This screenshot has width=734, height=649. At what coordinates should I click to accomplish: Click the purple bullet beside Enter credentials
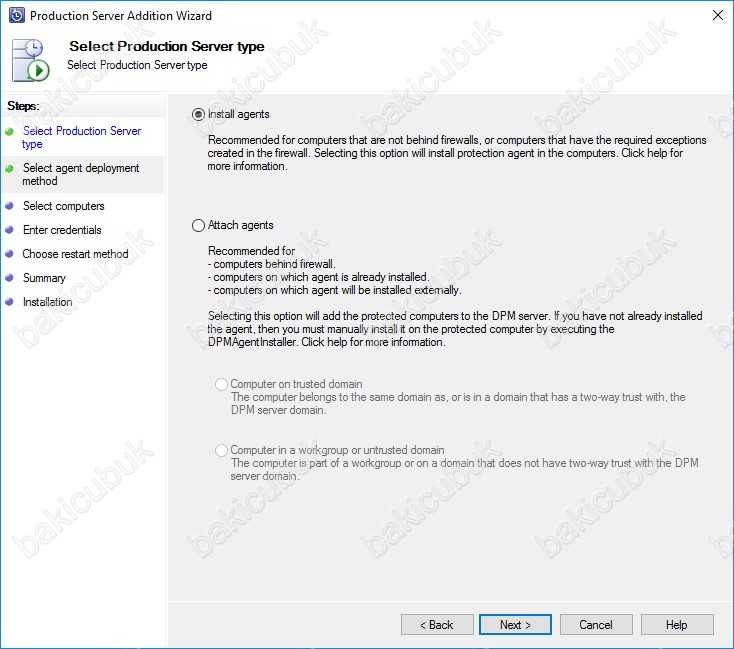coord(9,229)
